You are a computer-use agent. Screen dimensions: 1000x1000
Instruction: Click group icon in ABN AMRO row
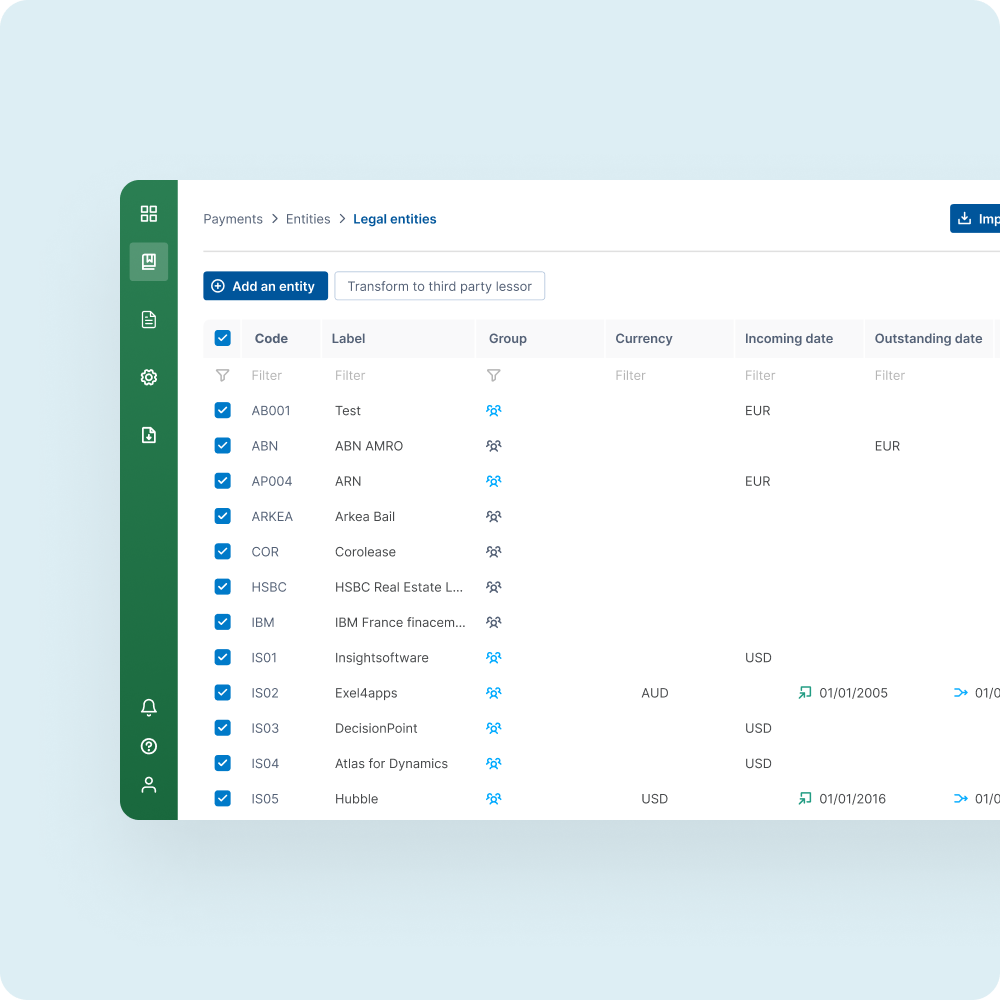coord(494,446)
